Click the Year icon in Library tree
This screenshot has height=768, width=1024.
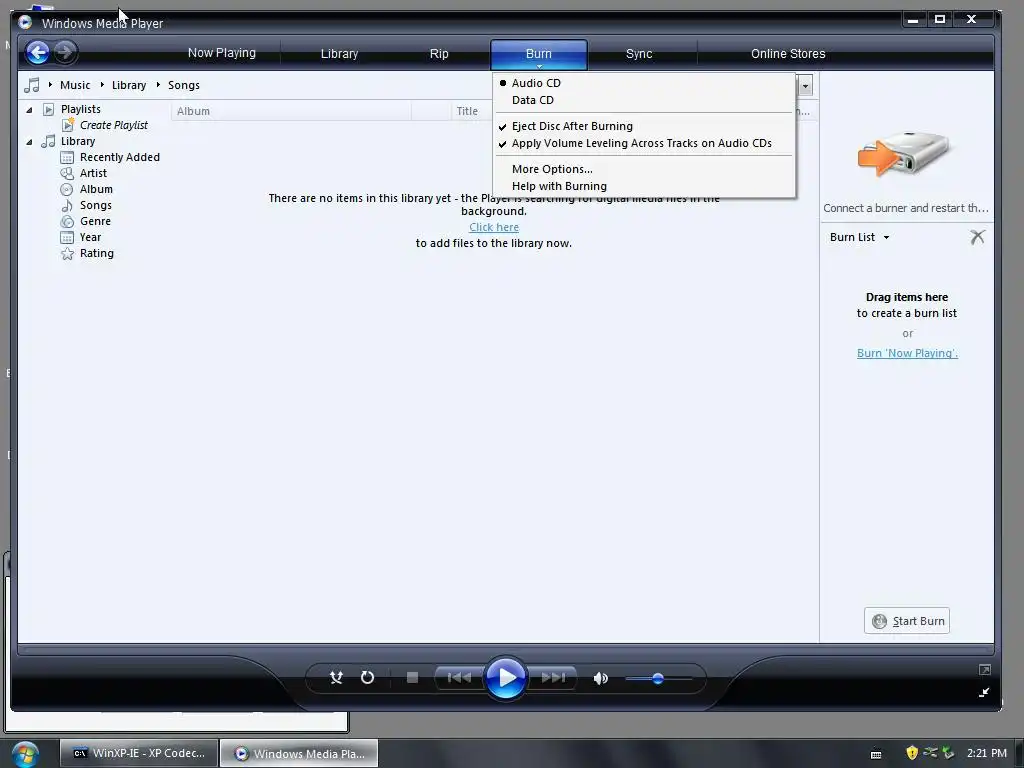(x=67, y=237)
